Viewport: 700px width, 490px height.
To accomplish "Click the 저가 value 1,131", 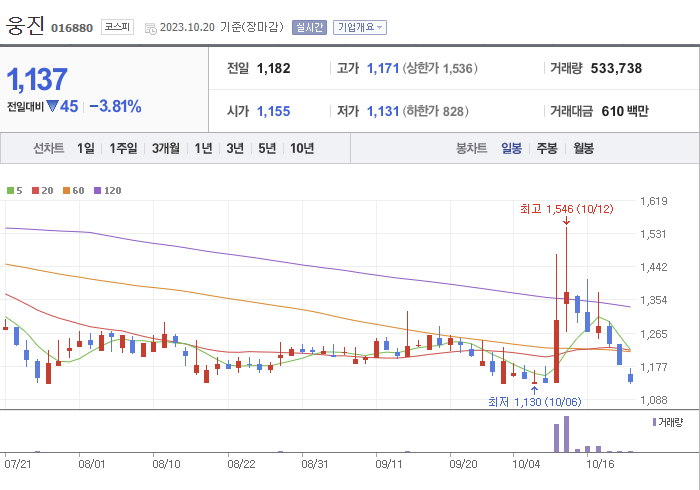I will click(383, 111).
